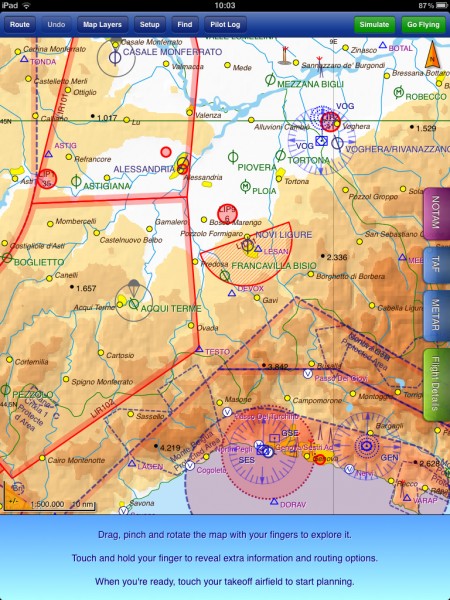The height and width of the screenshot is (600, 450).
Task: Click the Go Flying button
Action: point(423,25)
